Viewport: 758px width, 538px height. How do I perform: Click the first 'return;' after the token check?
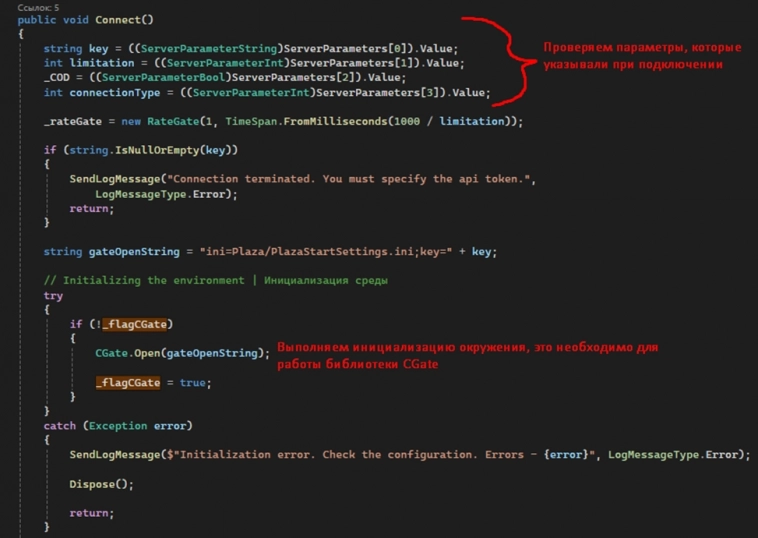pos(92,208)
